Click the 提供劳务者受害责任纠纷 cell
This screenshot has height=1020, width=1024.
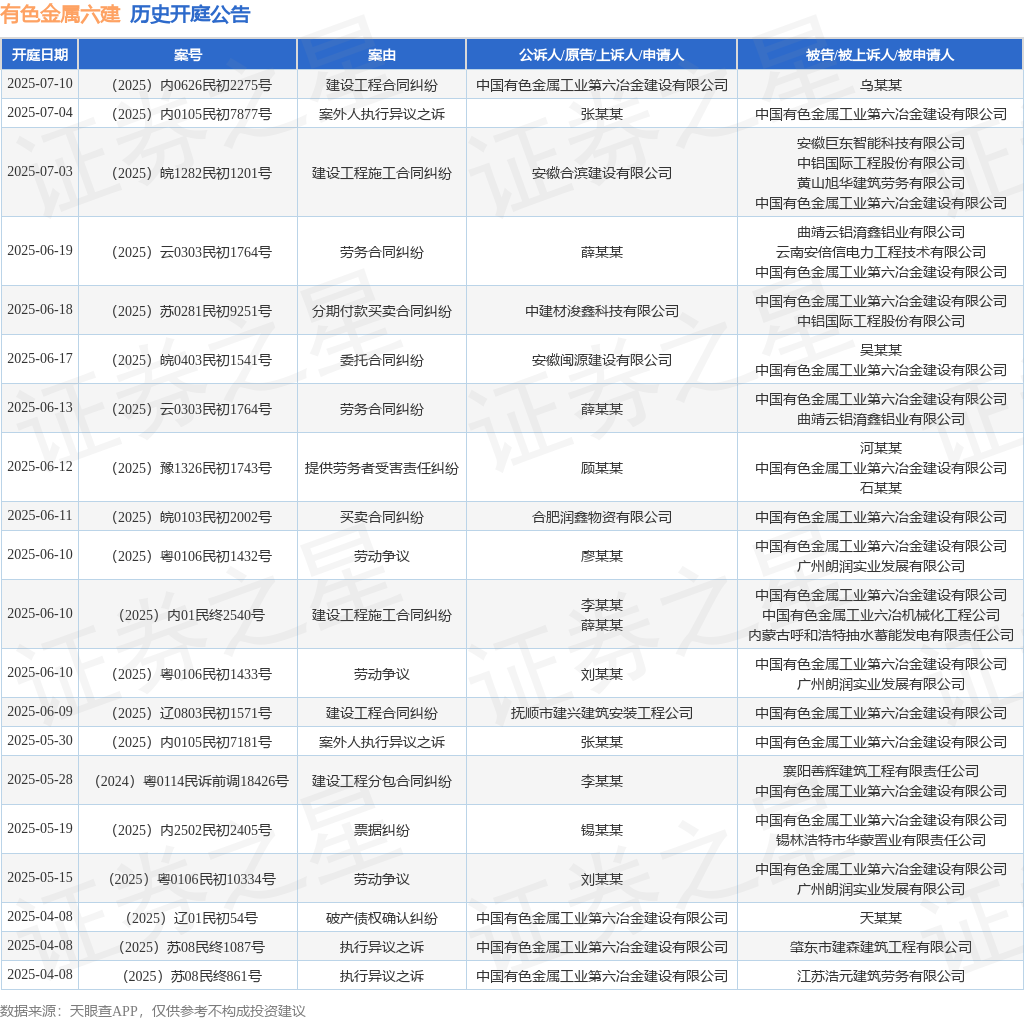(381, 468)
